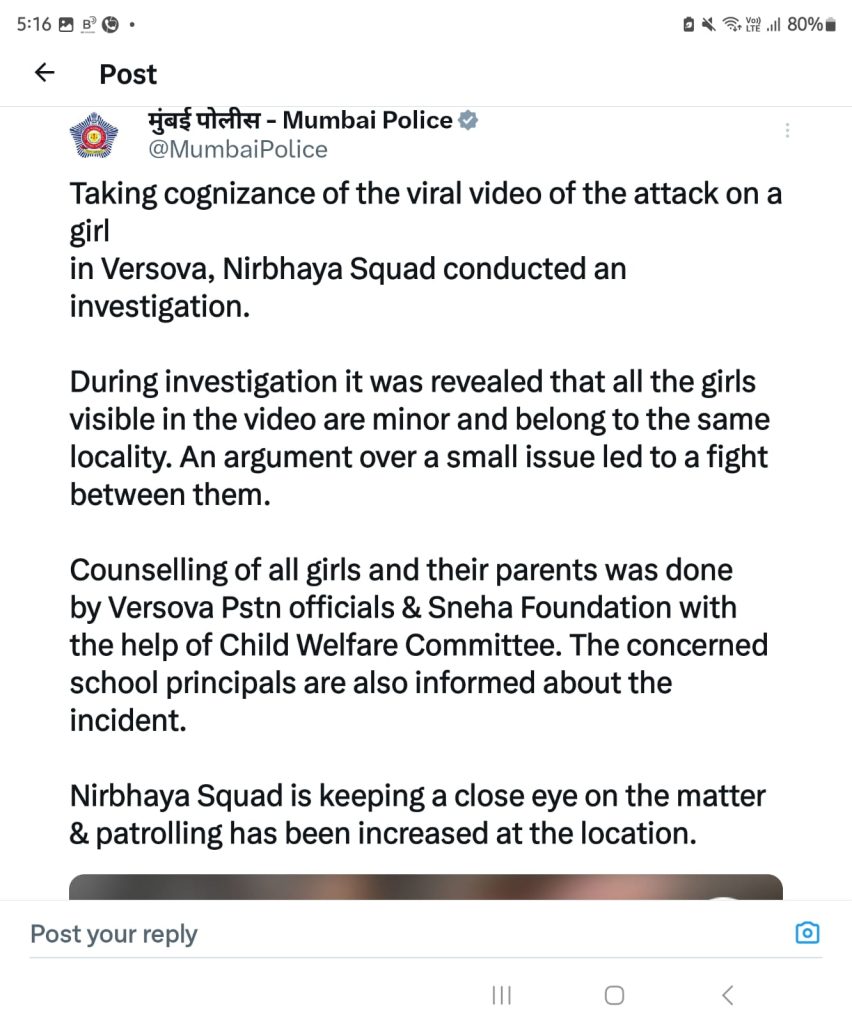Tap the battery 80% indicator
Screen dimensions: 852x1024
[x=810, y=24]
